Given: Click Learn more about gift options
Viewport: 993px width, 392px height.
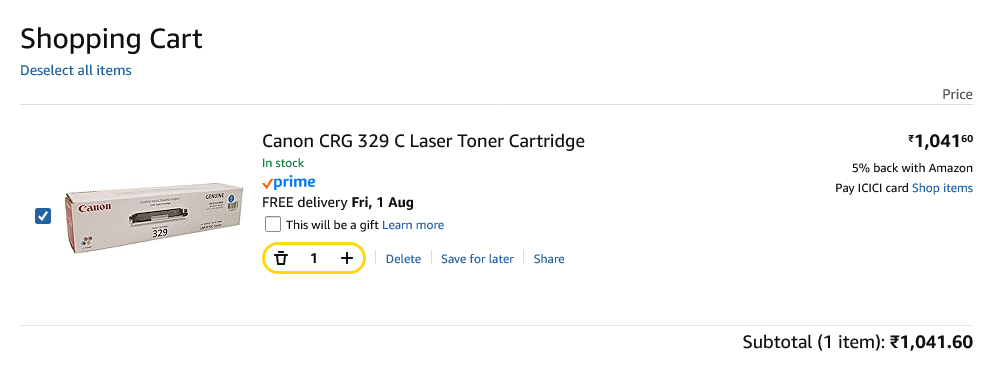Looking at the screenshot, I should pos(413,225).
